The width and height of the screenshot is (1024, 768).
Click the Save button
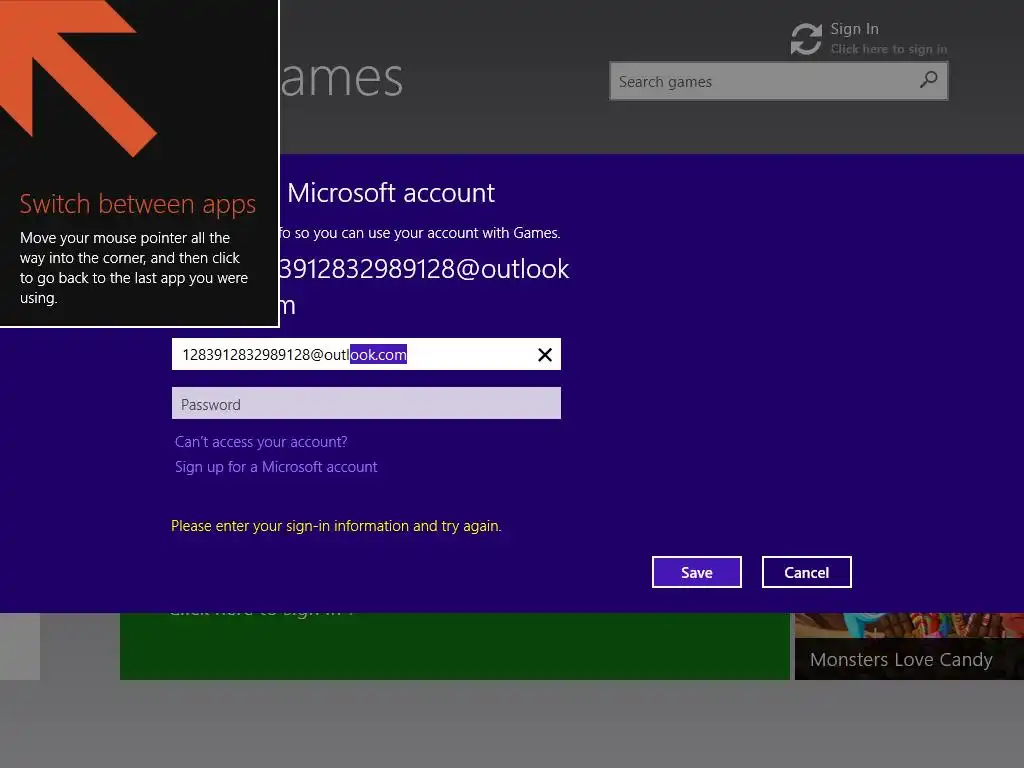pos(697,572)
